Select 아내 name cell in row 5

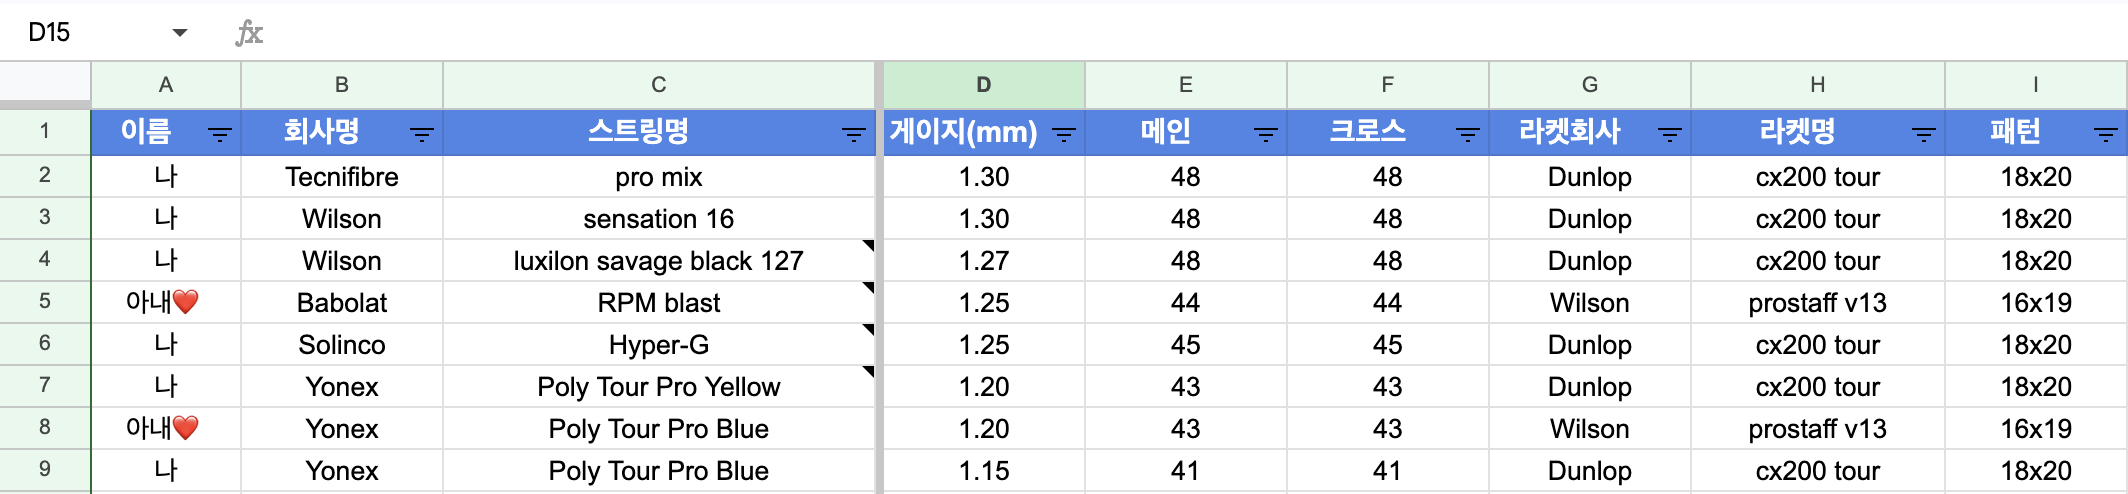[166, 302]
